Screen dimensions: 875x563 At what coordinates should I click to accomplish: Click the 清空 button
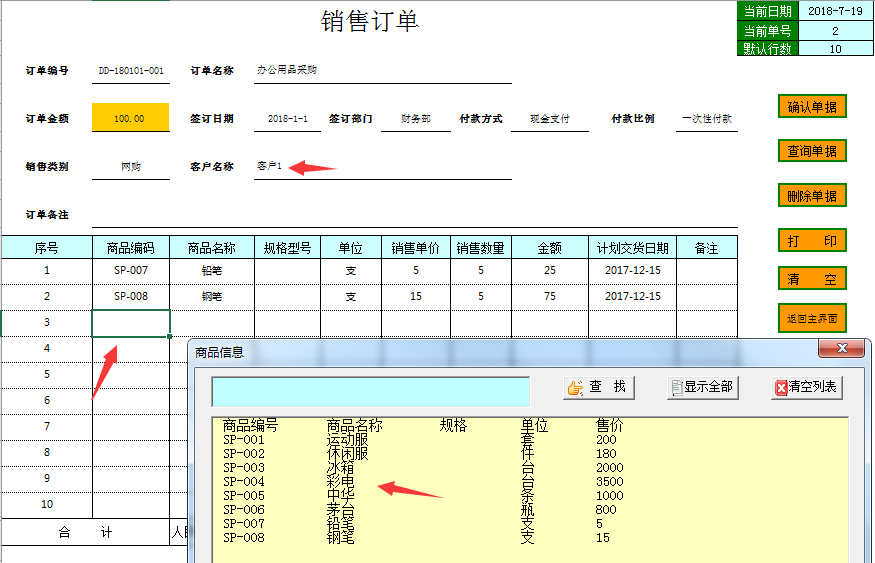pyautogui.click(x=812, y=278)
